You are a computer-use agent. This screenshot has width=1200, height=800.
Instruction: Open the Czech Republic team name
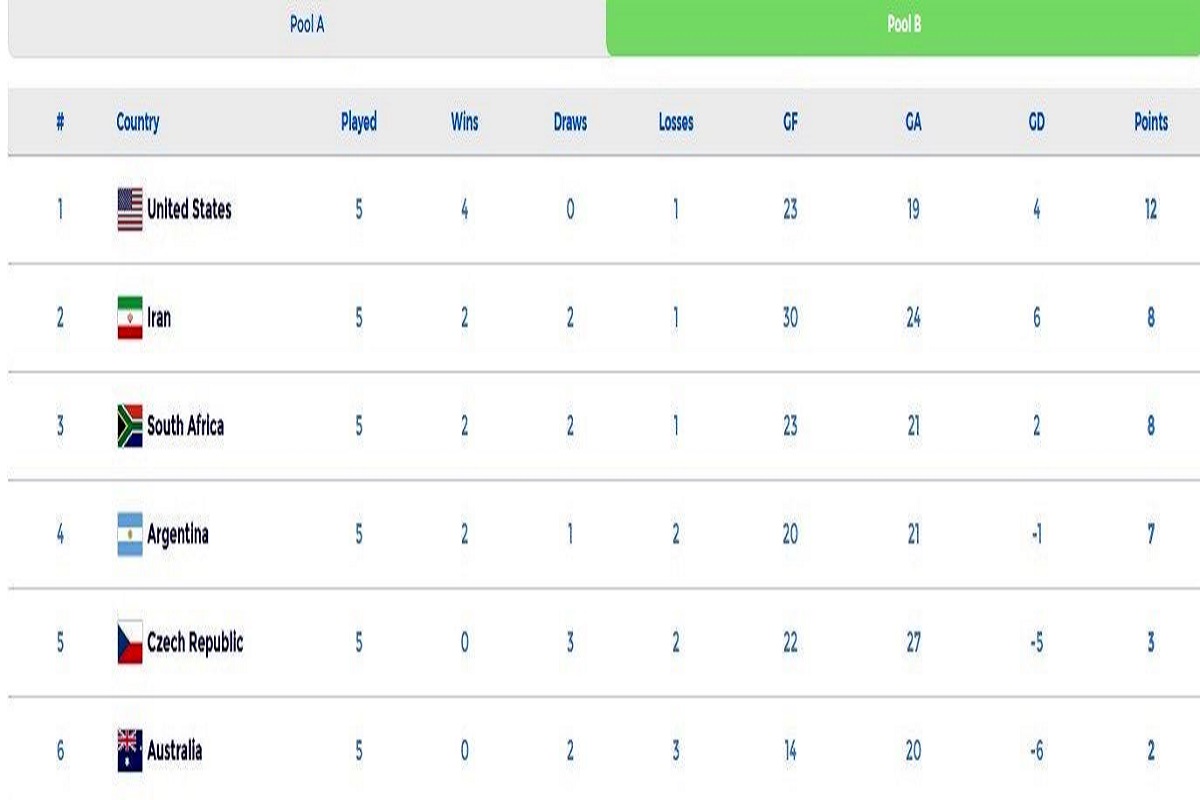(195, 642)
